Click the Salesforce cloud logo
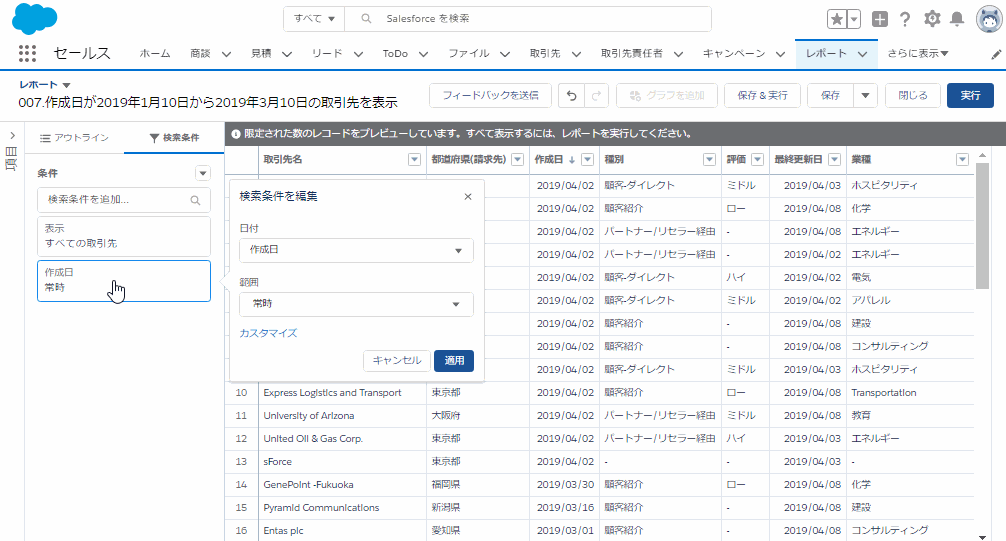The width and height of the screenshot is (1006, 541). [35, 19]
